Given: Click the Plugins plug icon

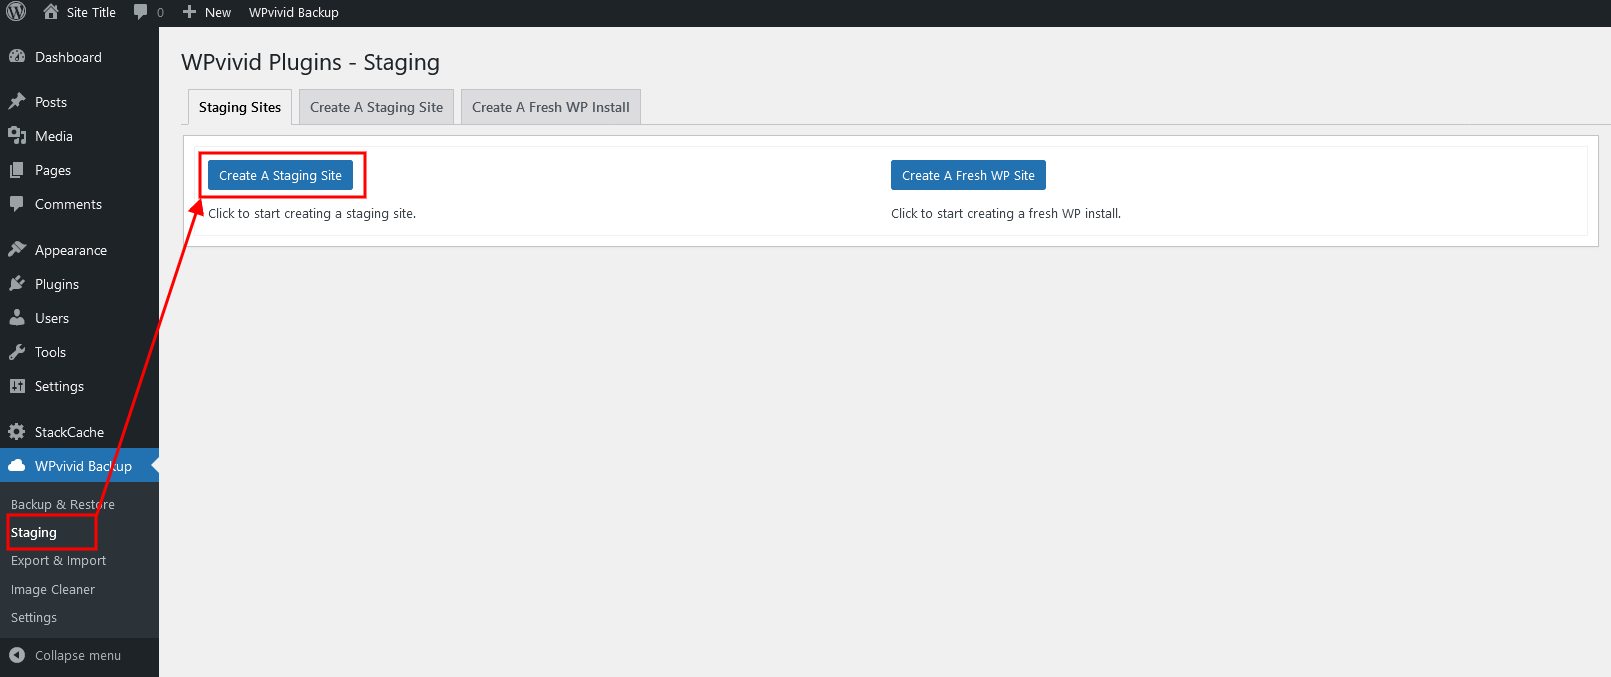Looking at the screenshot, I should pyautogui.click(x=17, y=284).
